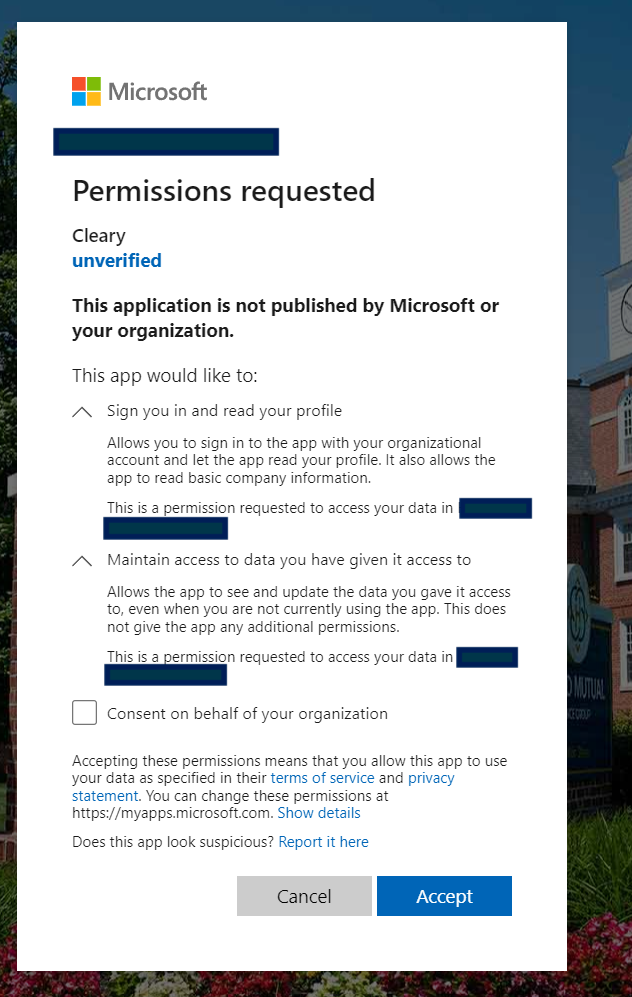Click the blue square of the Microsoft logo
This screenshot has width=632, height=997.
[78, 98]
